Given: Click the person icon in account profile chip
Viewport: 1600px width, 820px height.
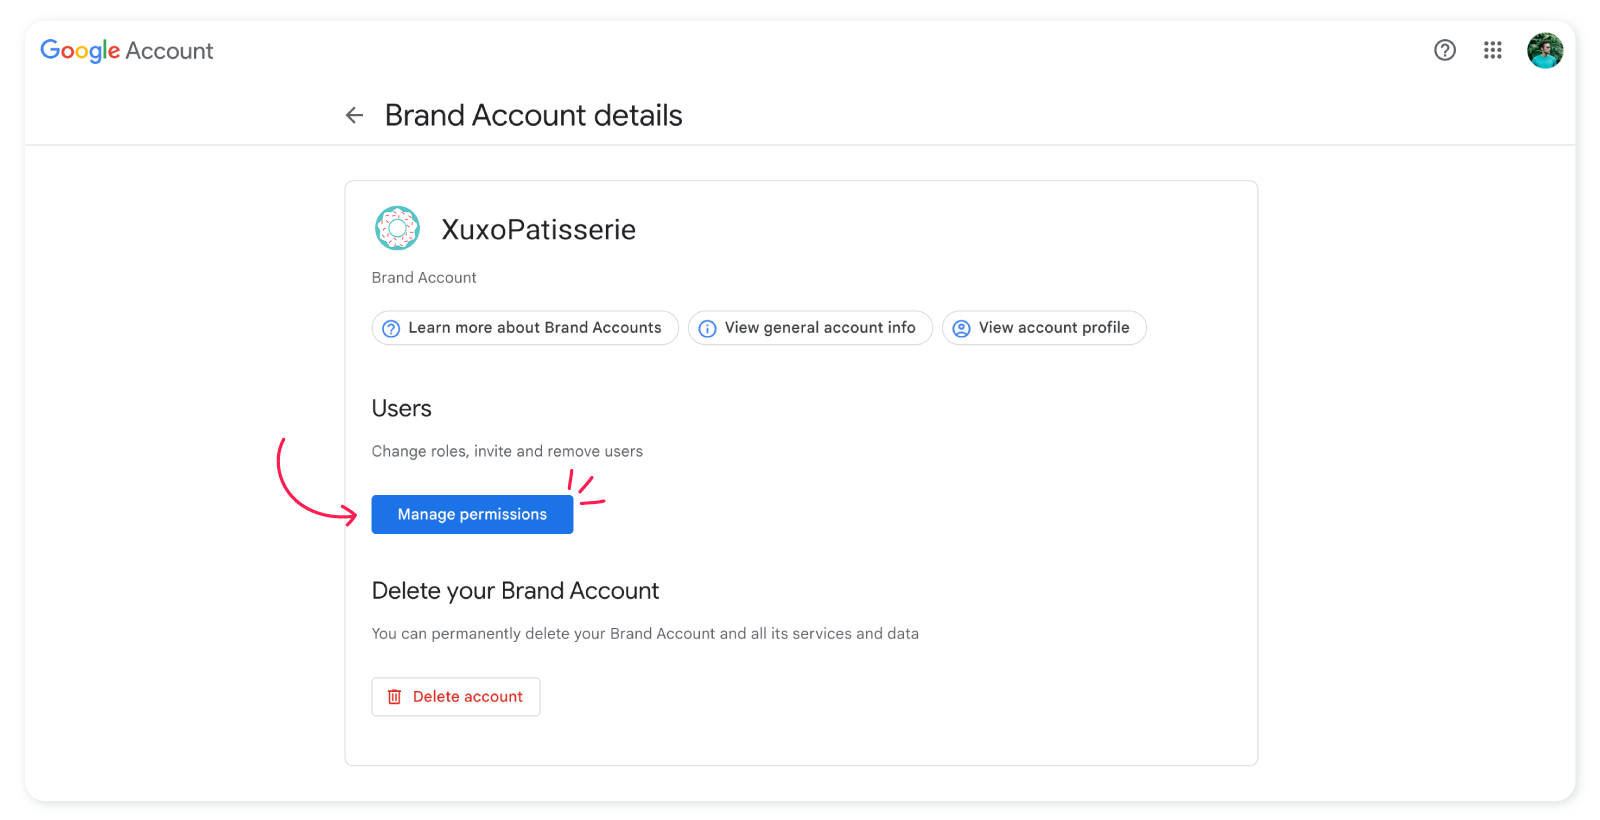Looking at the screenshot, I should 961,329.
